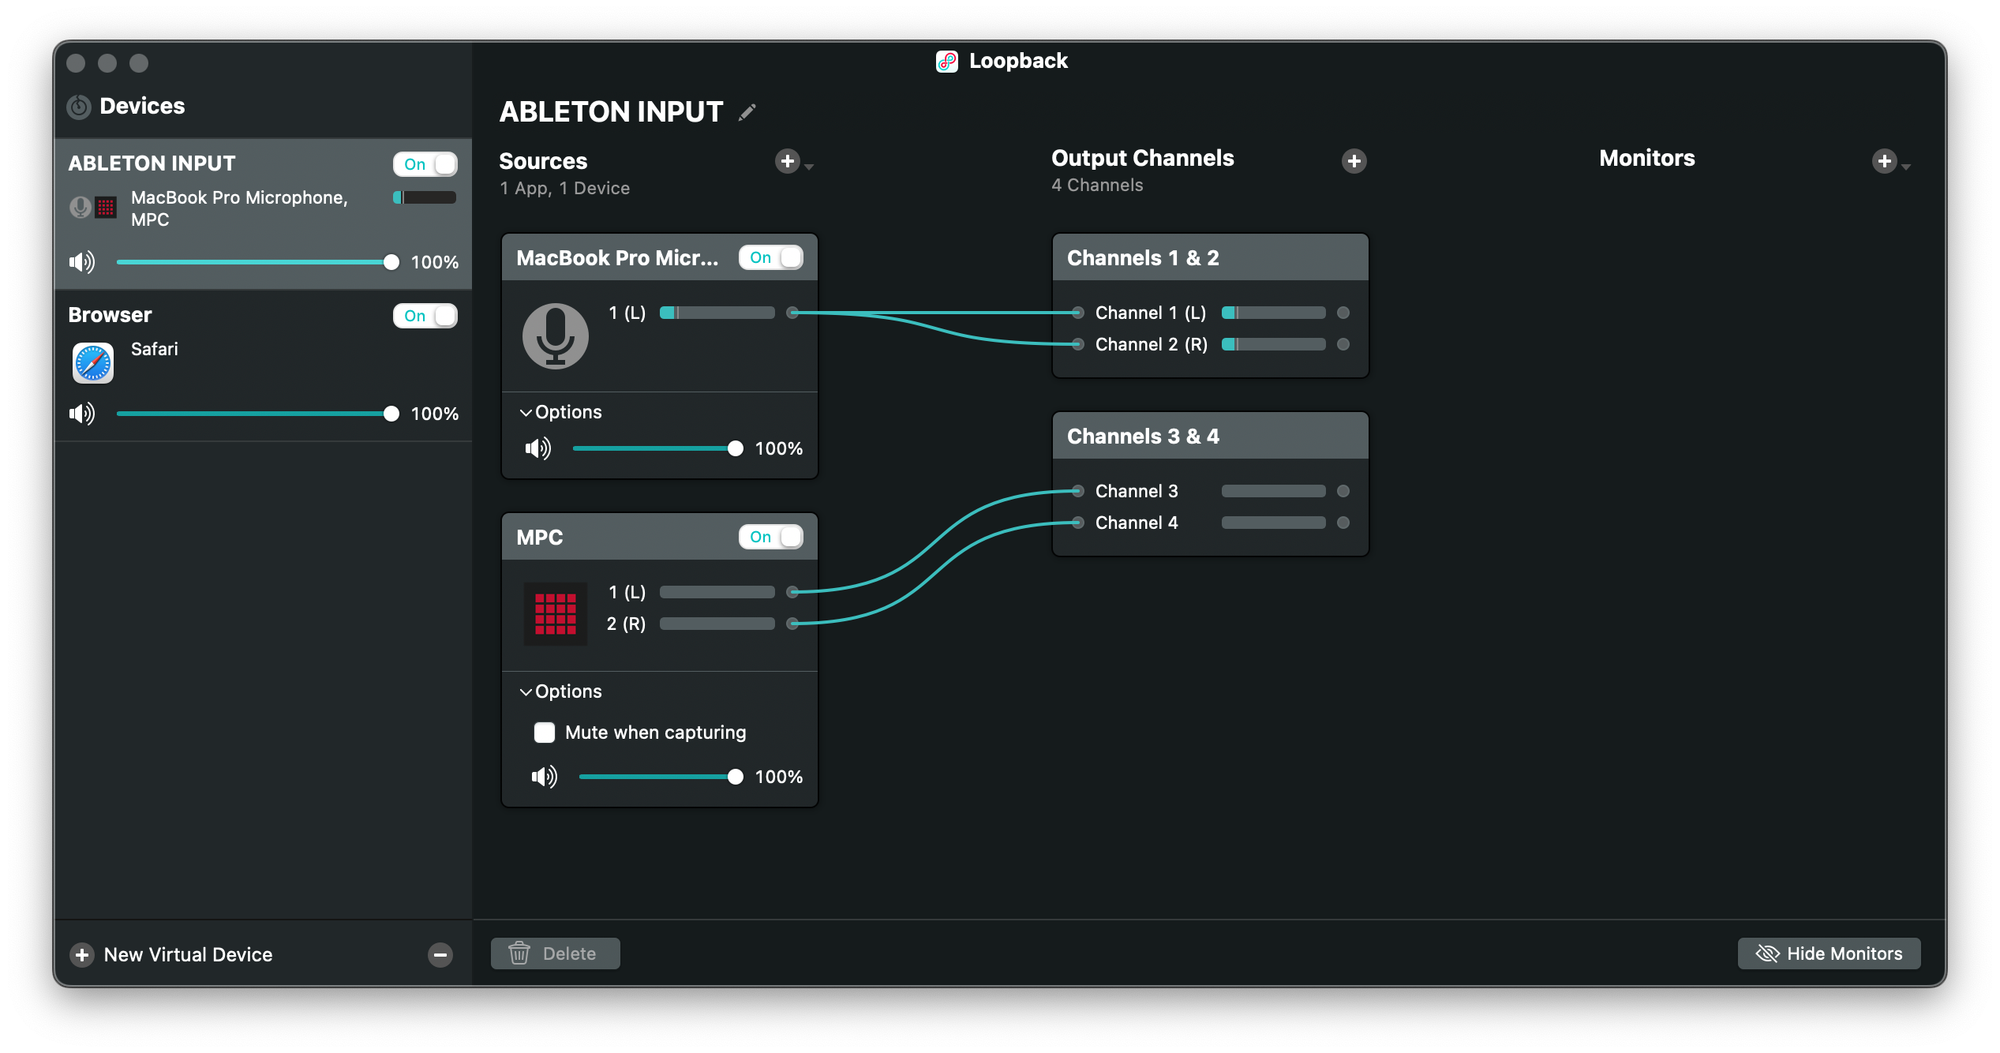This screenshot has width=2000, height=1053.
Task: Add a new source with plus icon
Action: pos(787,161)
